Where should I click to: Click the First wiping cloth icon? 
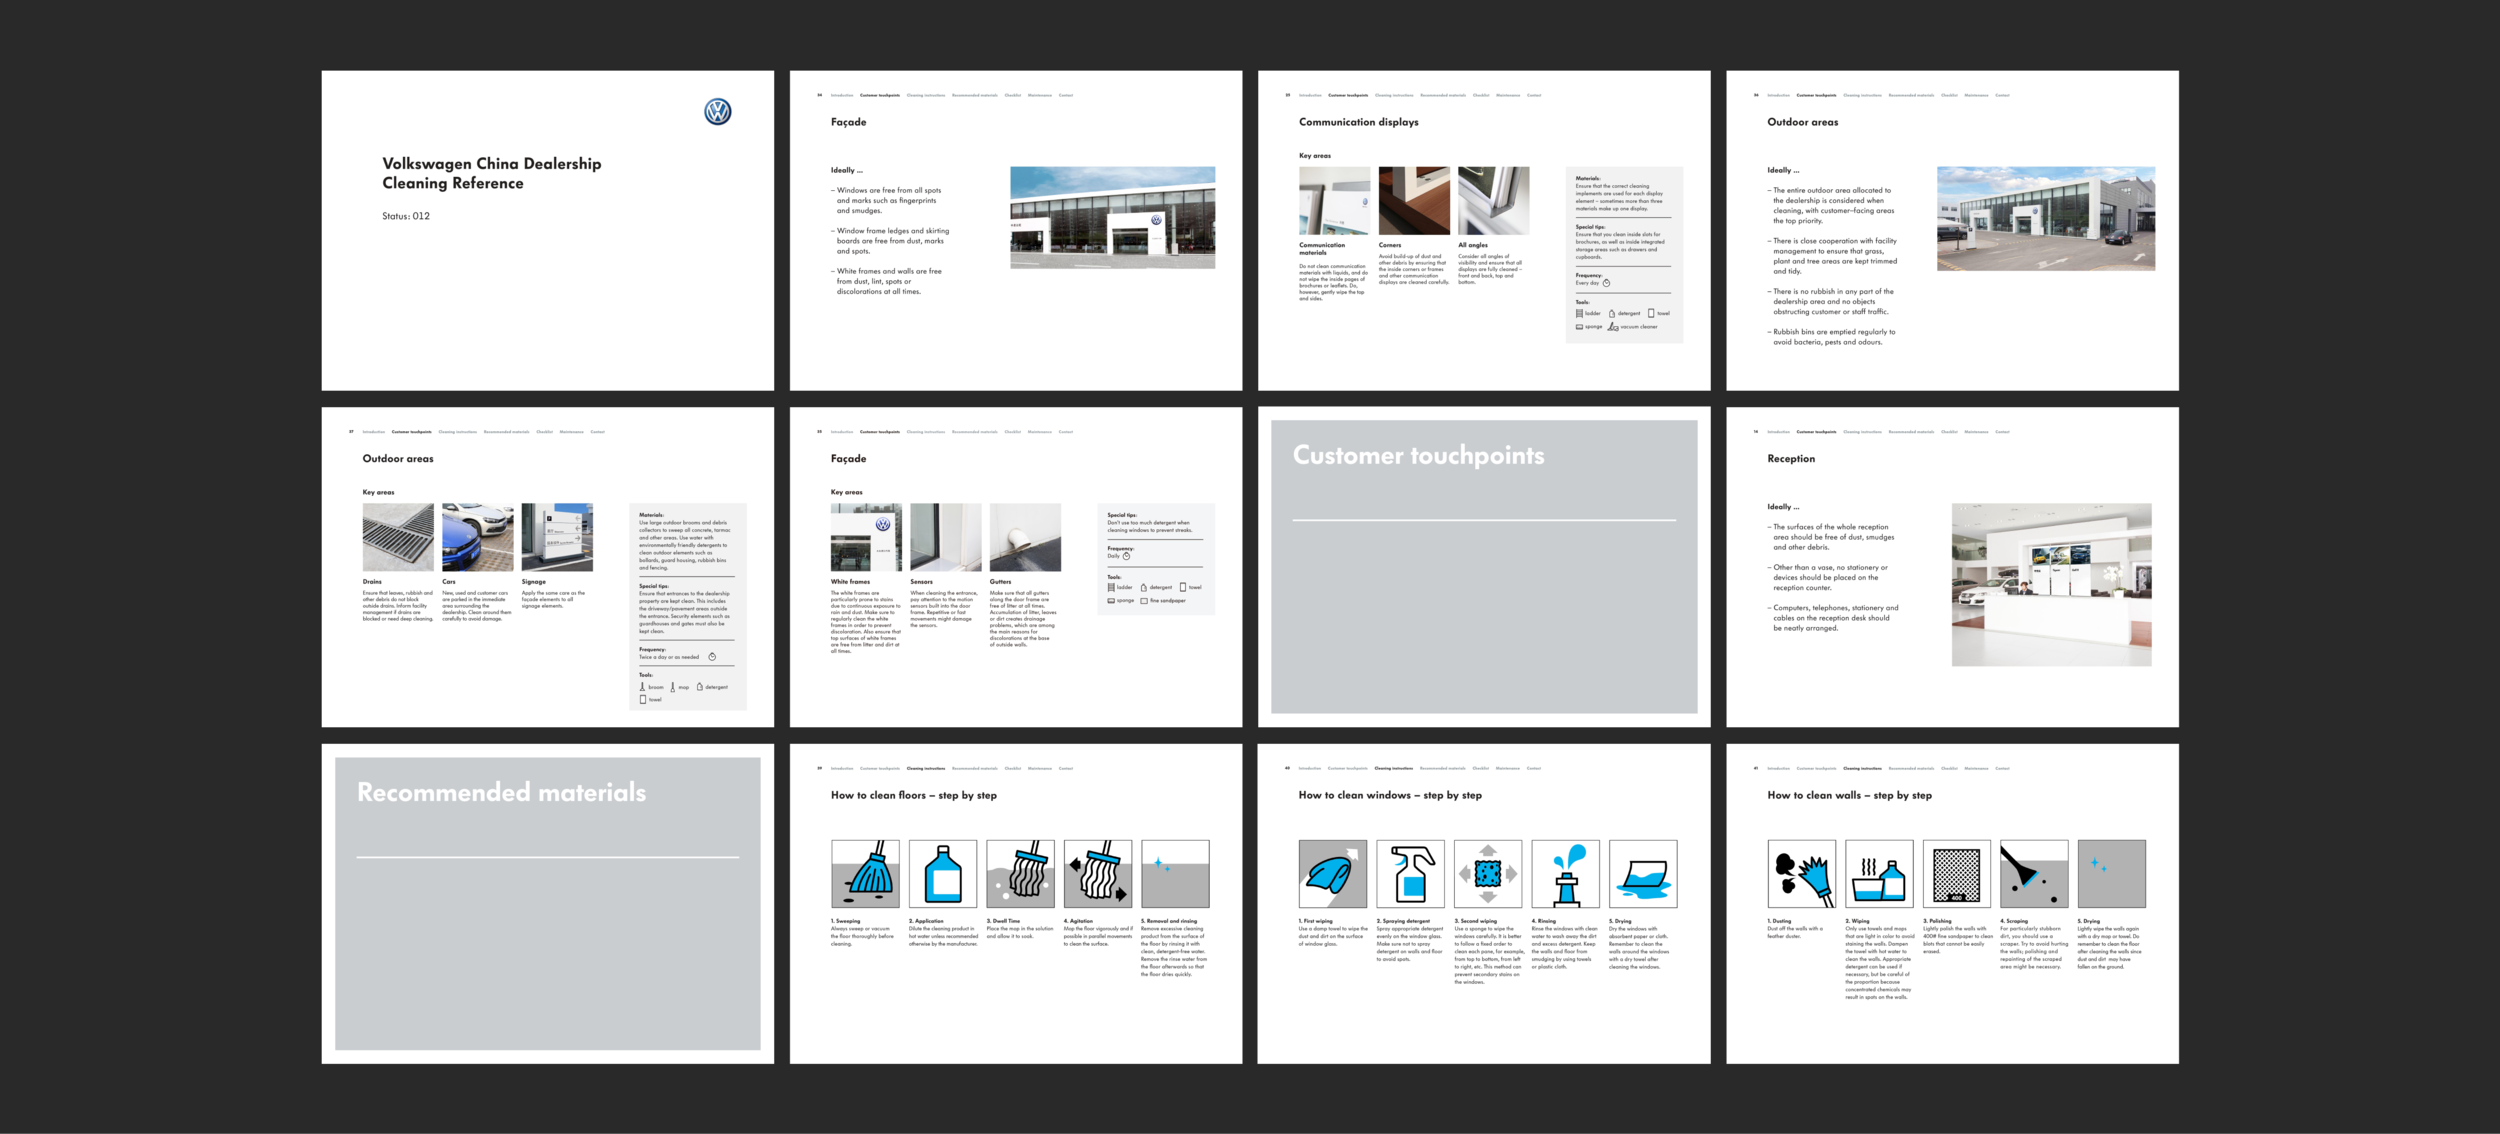coord(1333,874)
